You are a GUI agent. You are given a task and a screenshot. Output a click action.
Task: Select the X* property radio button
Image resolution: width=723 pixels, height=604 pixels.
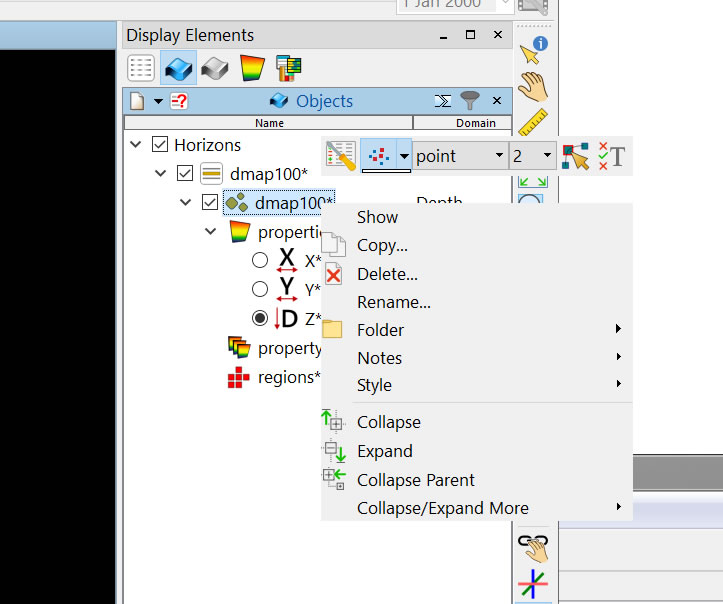[260, 260]
